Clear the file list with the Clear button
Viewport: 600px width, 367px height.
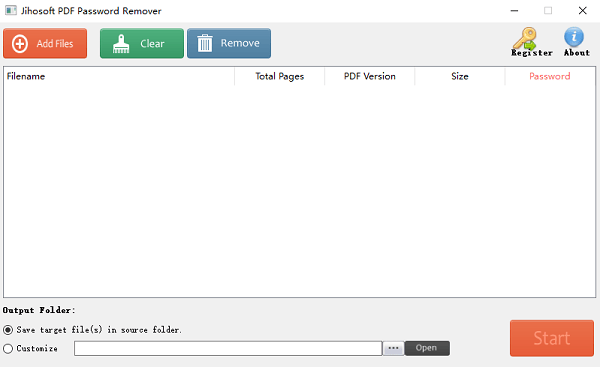click(142, 43)
